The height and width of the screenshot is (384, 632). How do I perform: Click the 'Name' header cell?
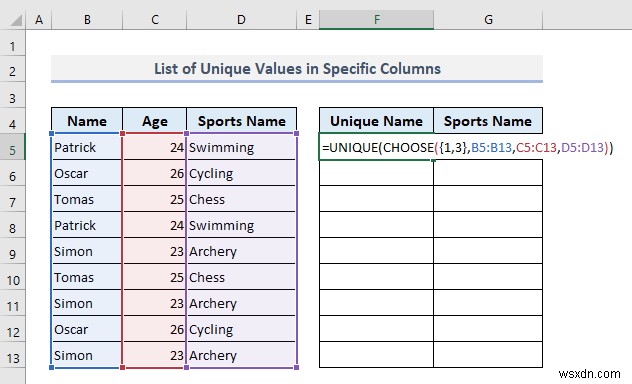pos(87,120)
